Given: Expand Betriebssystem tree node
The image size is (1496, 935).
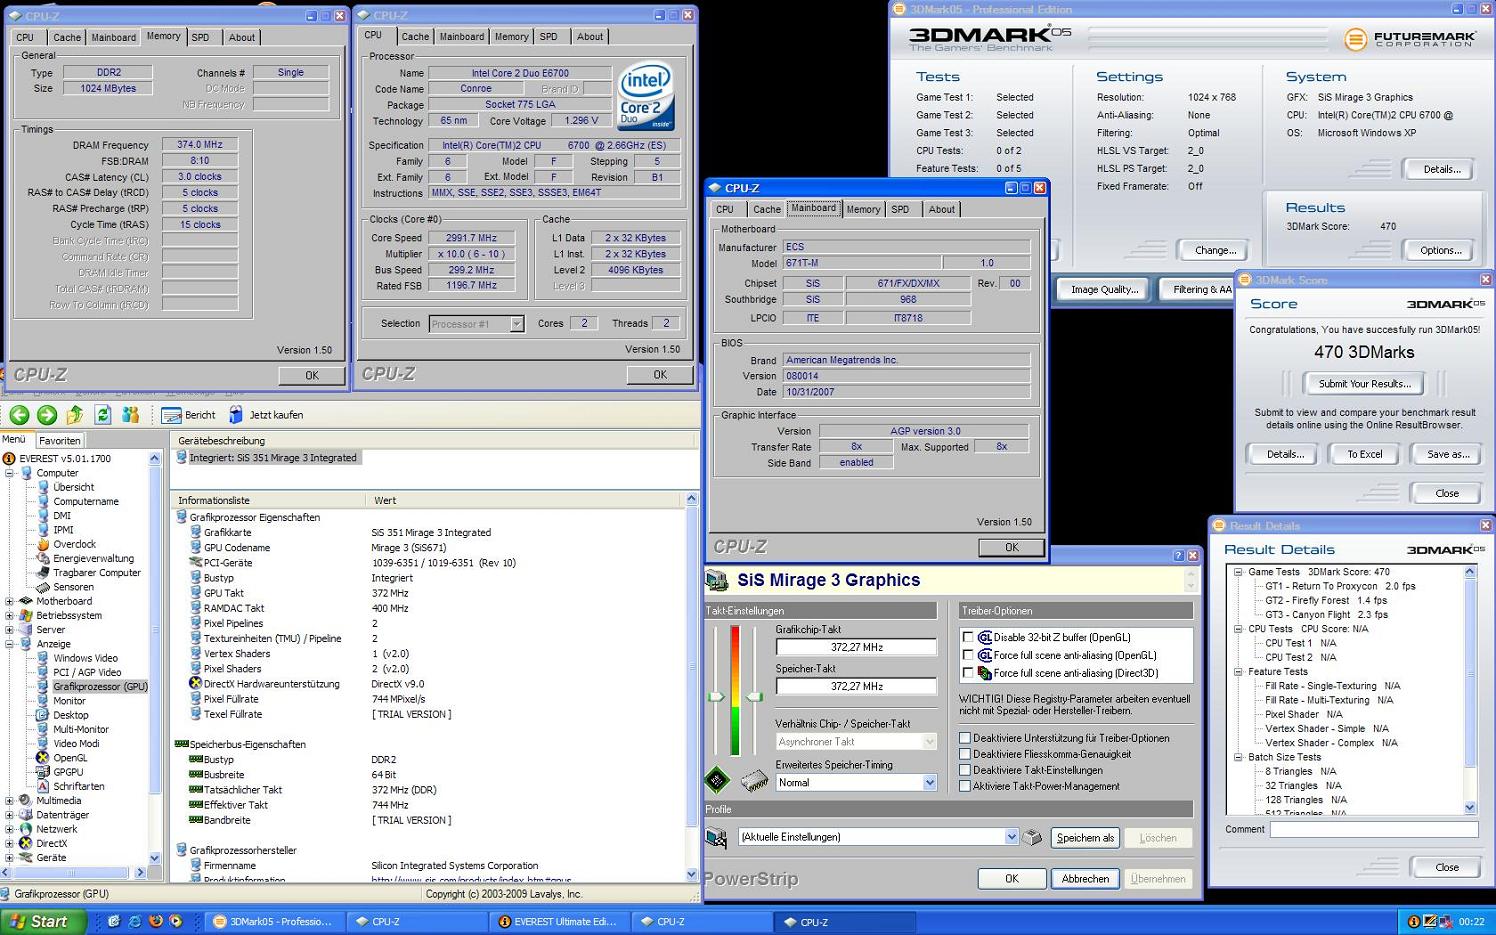Looking at the screenshot, I should [x=10, y=615].
